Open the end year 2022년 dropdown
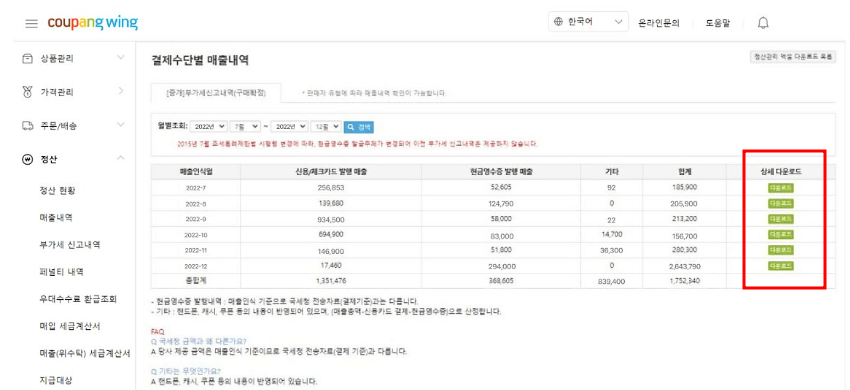850x390 pixels. pos(289,126)
